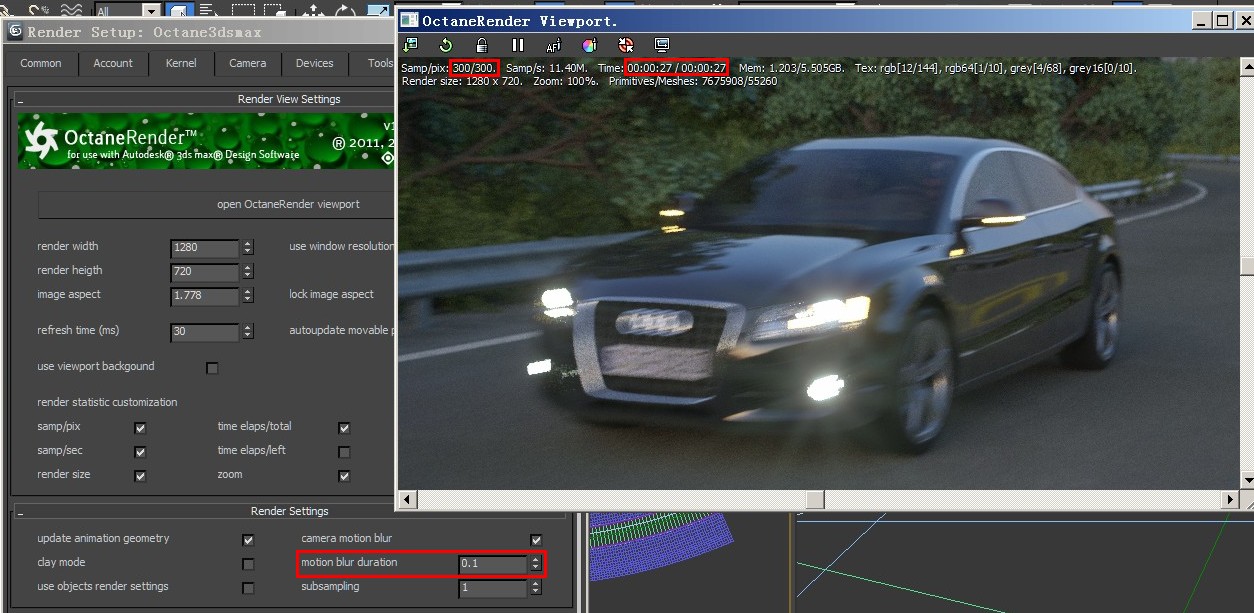
Task: Click the motion blur duration spinner
Action: click(536, 564)
